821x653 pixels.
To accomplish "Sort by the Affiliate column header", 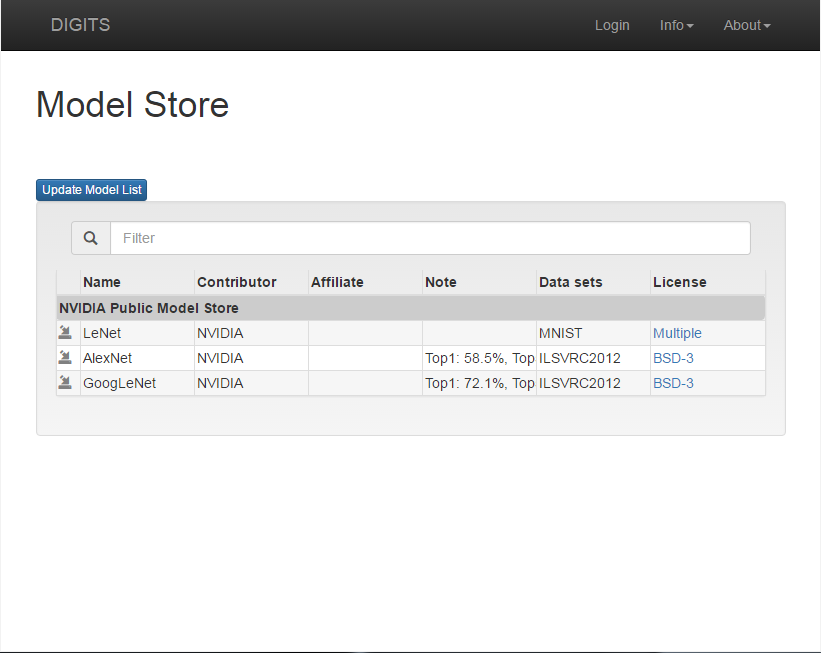I will tap(337, 282).
